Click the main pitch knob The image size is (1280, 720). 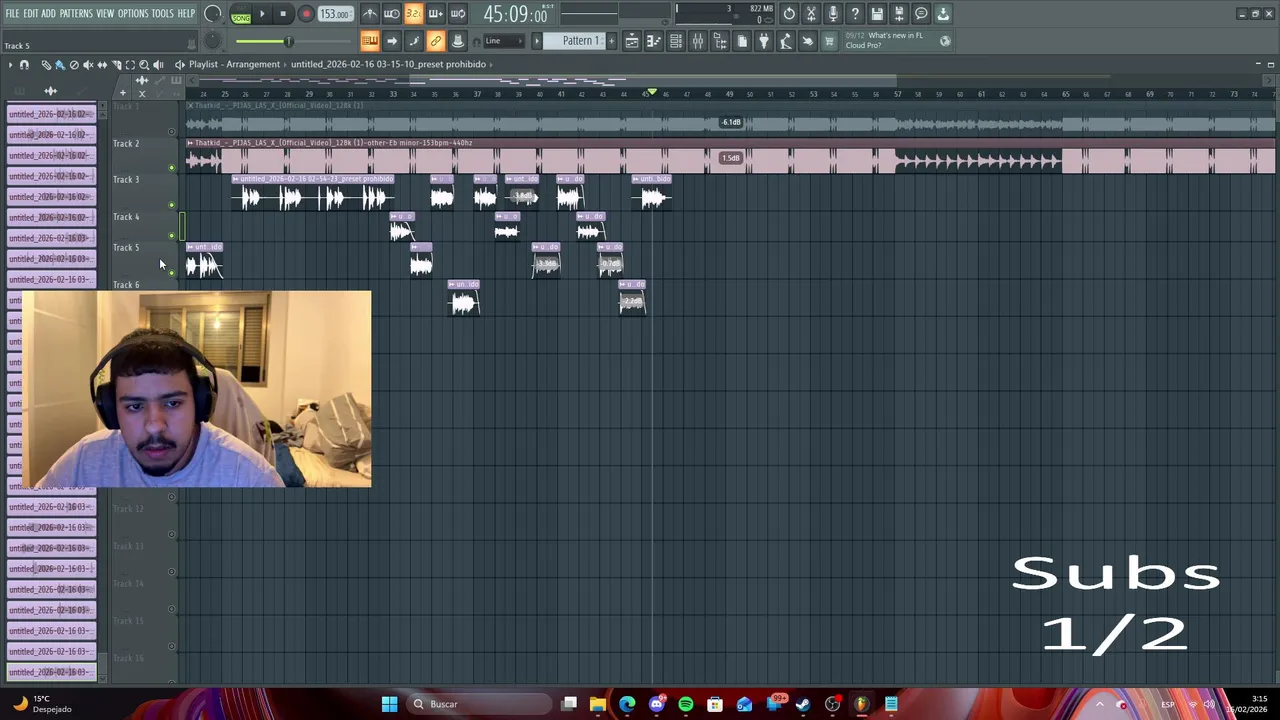(x=213, y=41)
